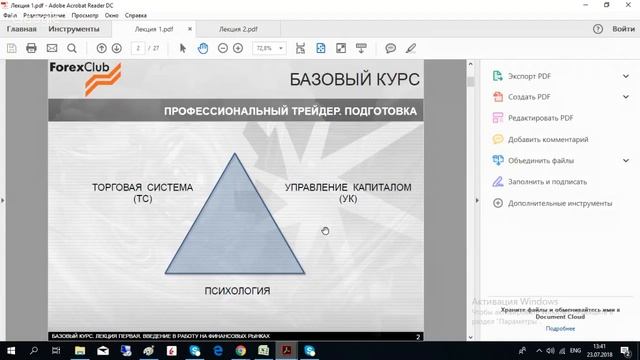Viewport: 640px width, 360px height.
Task: Activate the Hand pan tool
Action: pos(203,48)
